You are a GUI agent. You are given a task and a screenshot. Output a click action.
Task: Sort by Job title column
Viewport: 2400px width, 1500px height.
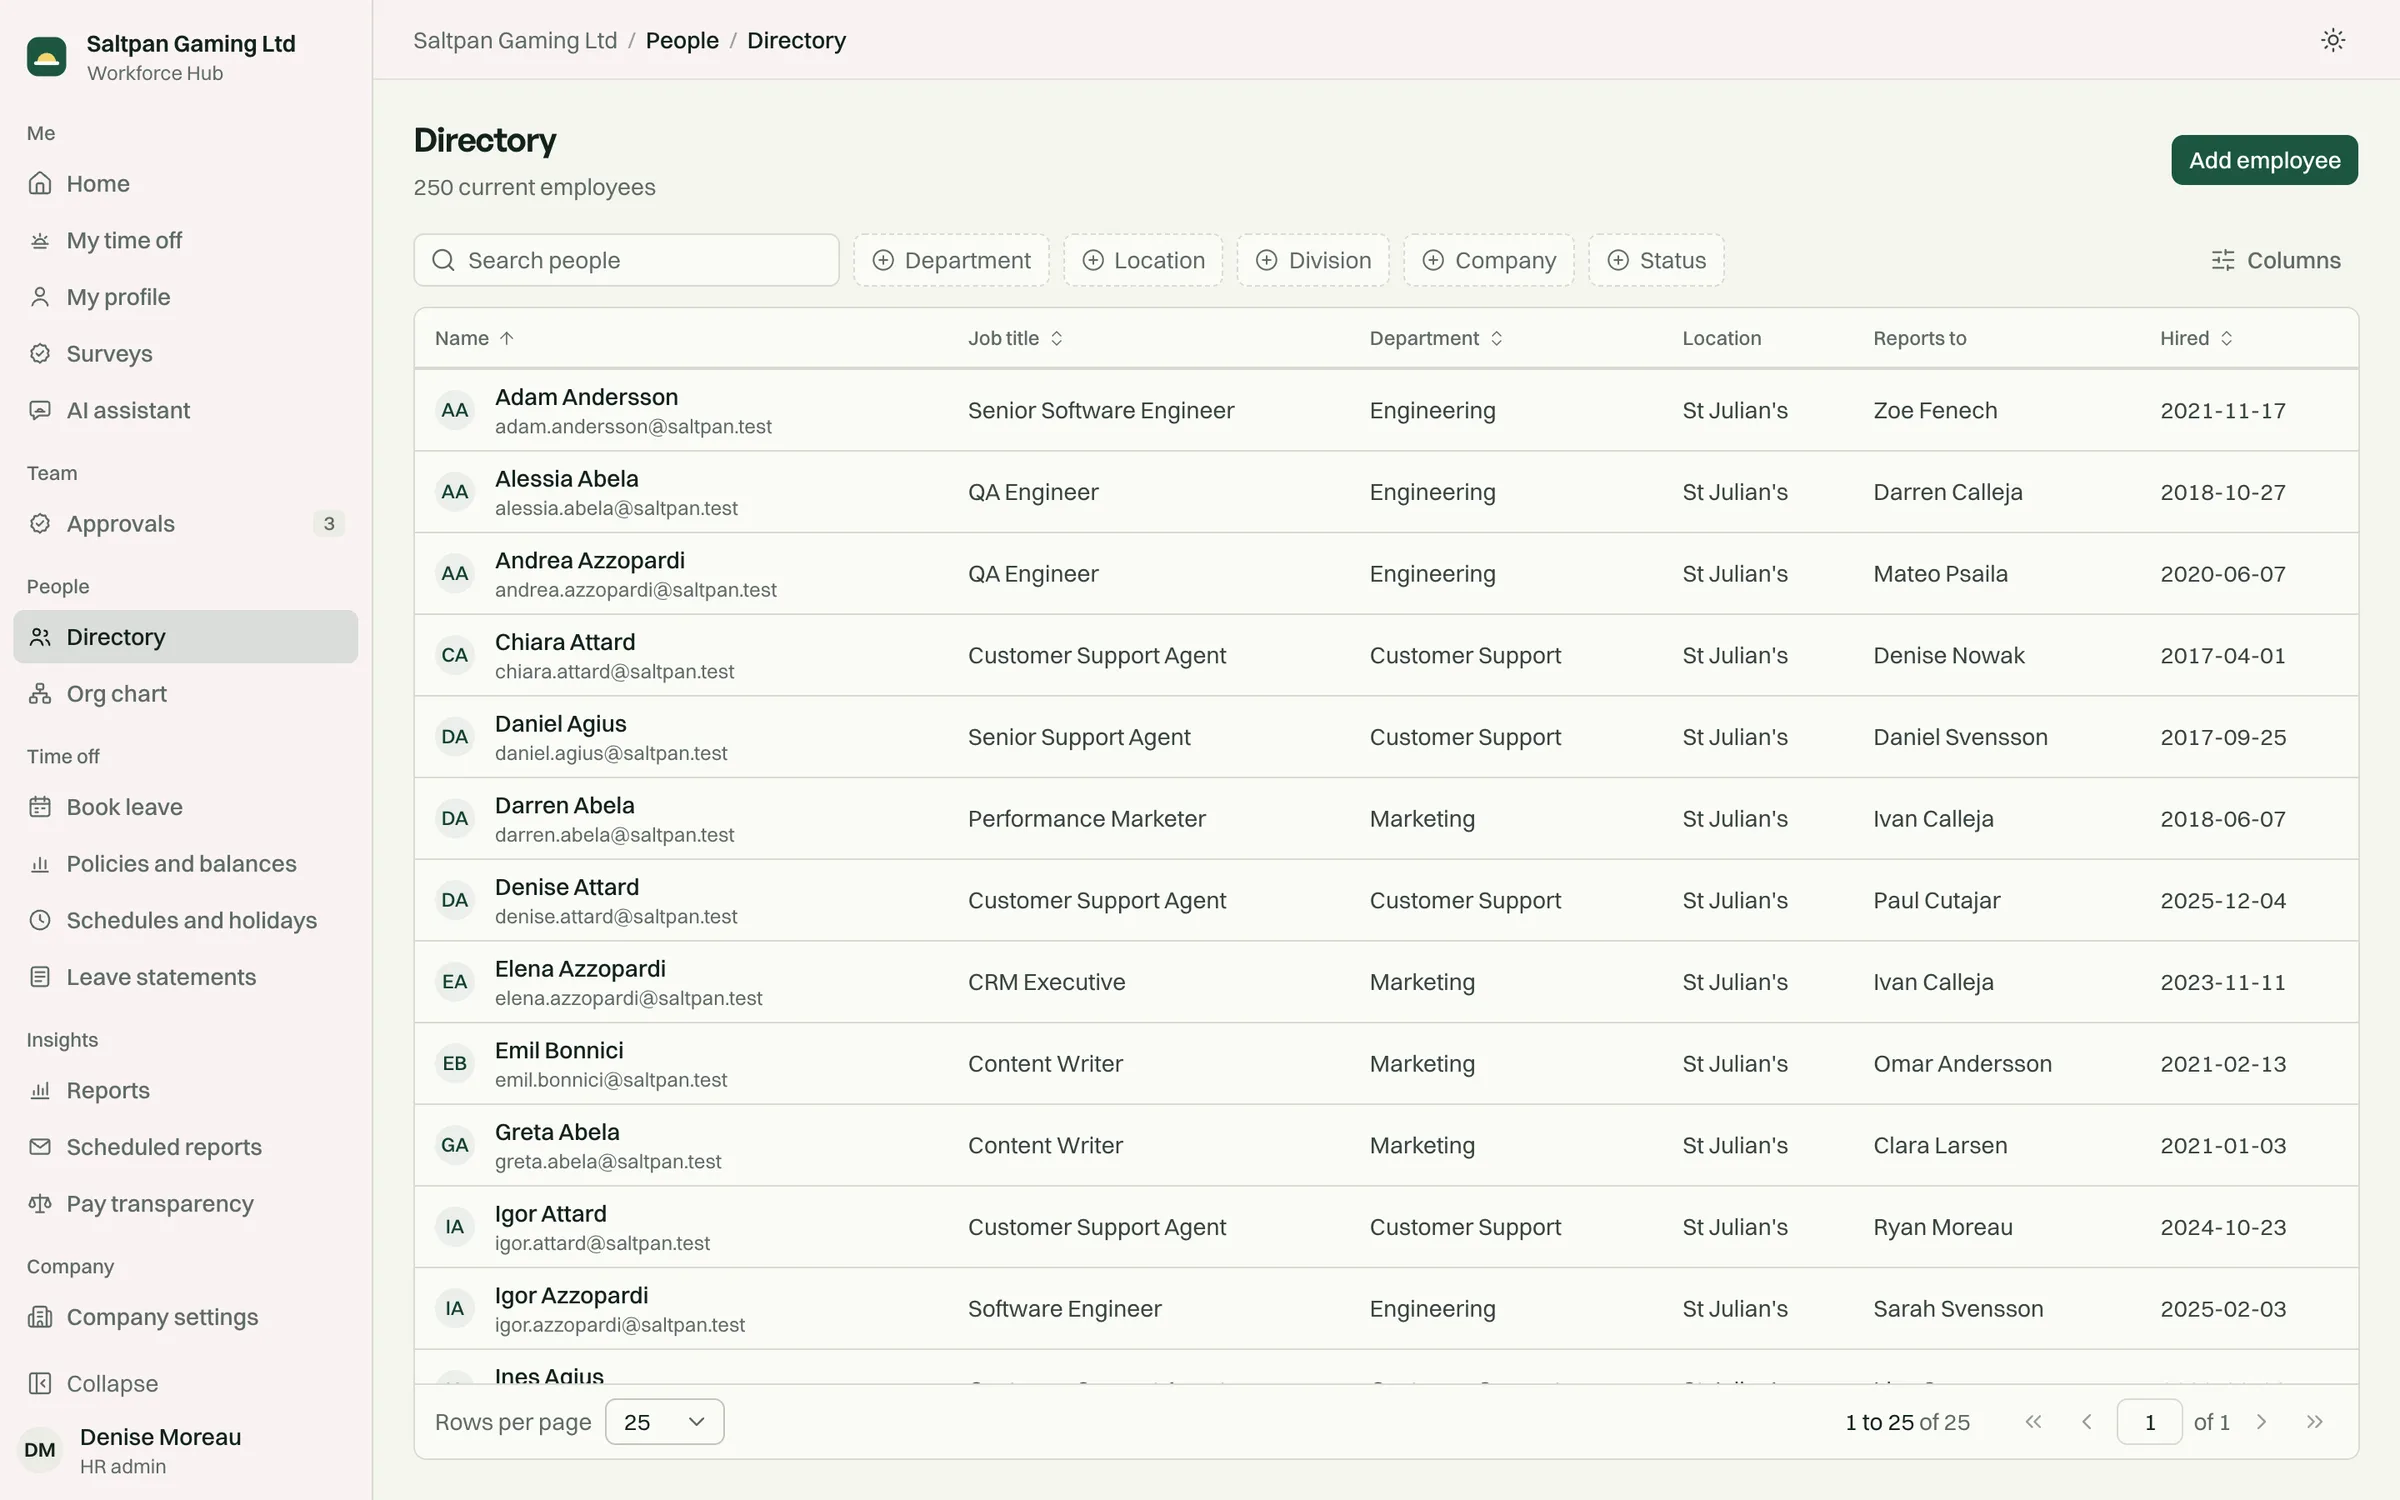click(1015, 339)
